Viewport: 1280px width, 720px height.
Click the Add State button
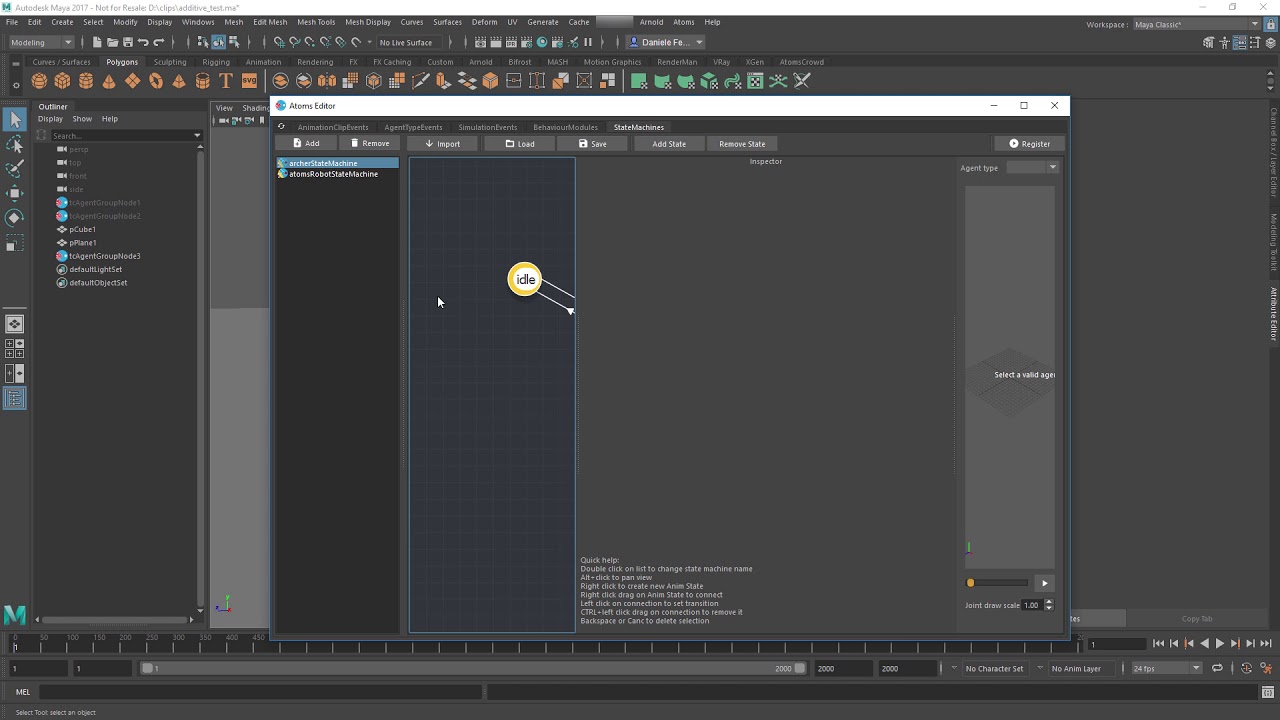[x=669, y=144]
